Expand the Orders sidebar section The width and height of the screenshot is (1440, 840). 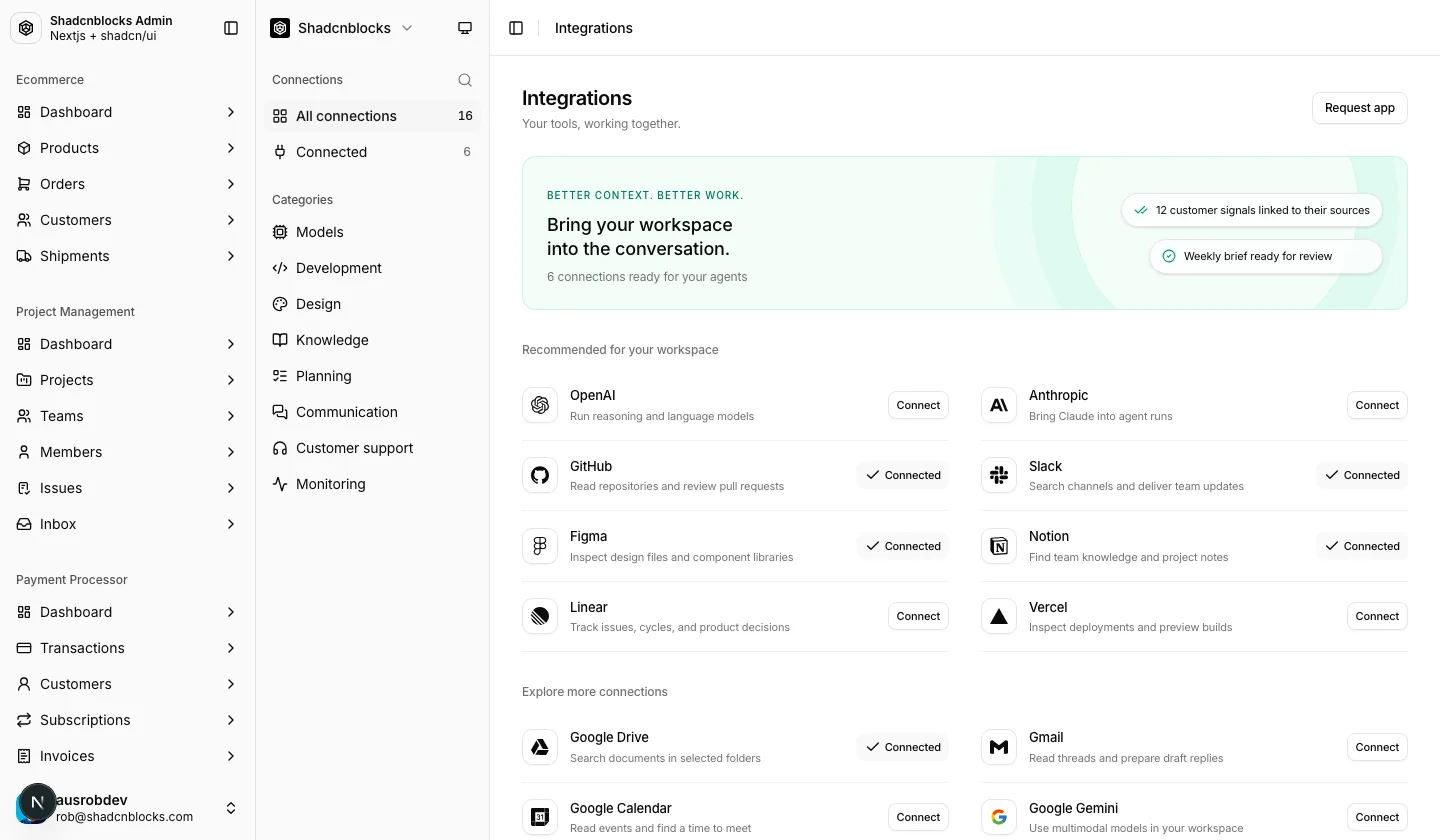[128, 184]
